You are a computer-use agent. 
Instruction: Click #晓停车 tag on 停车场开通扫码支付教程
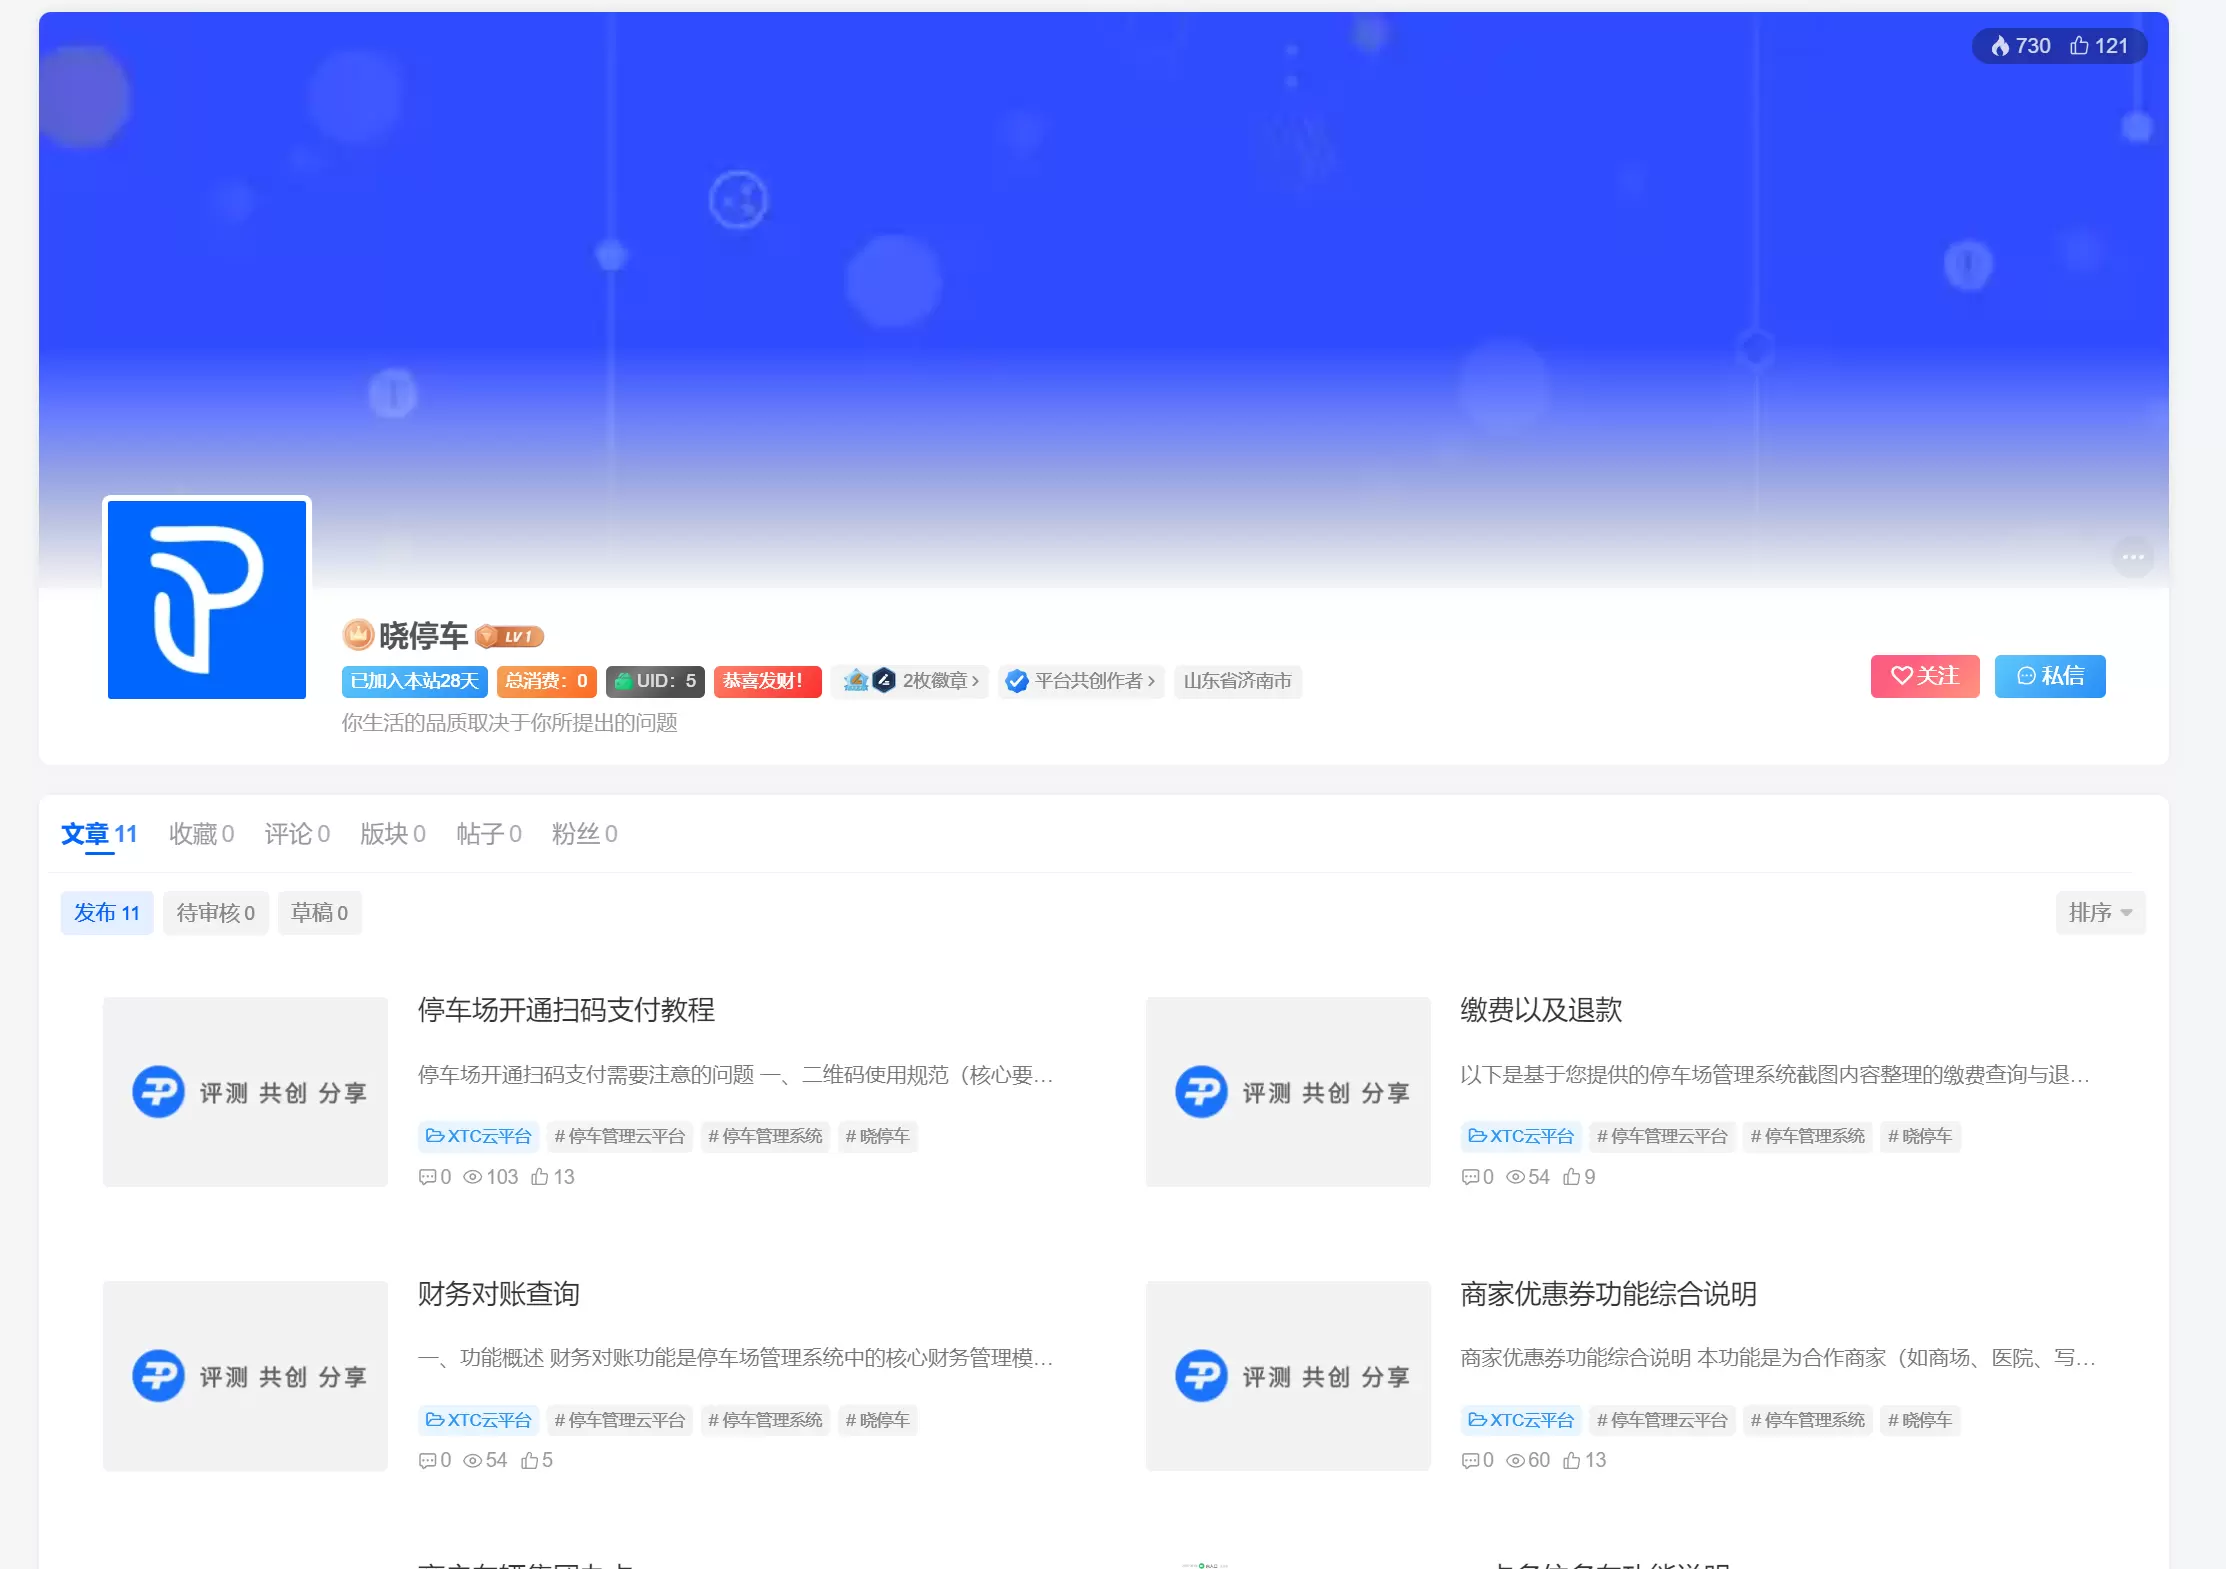tap(877, 1136)
